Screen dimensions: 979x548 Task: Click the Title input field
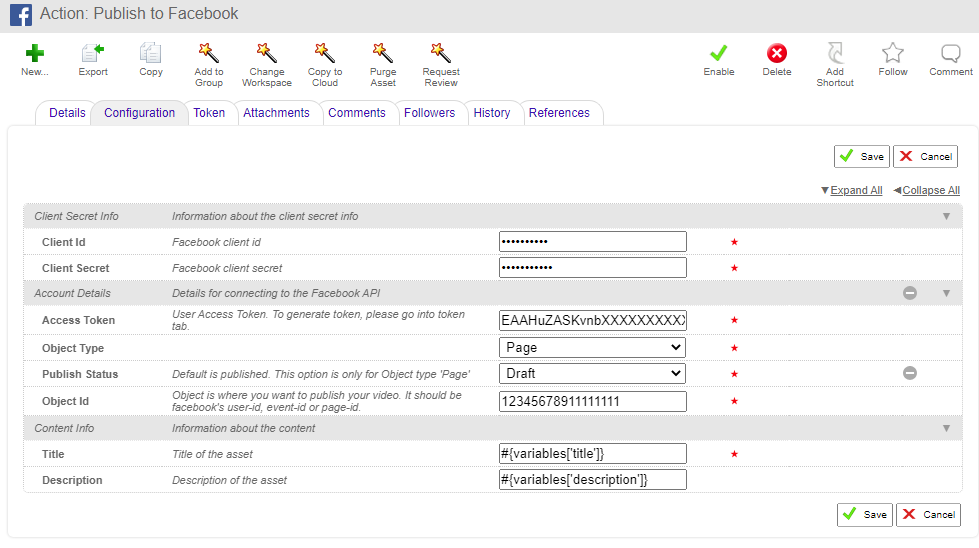pyautogui.click(x=593, y=454)
